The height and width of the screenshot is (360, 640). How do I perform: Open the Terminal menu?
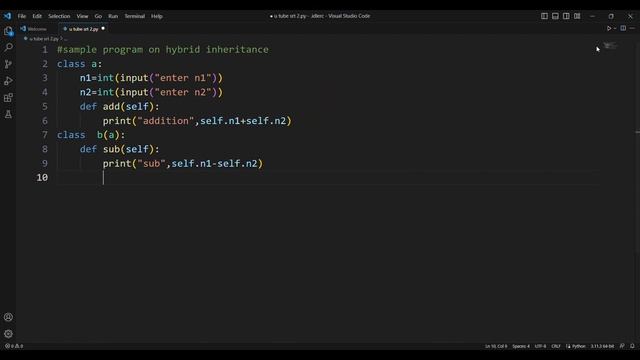point(135,16)
